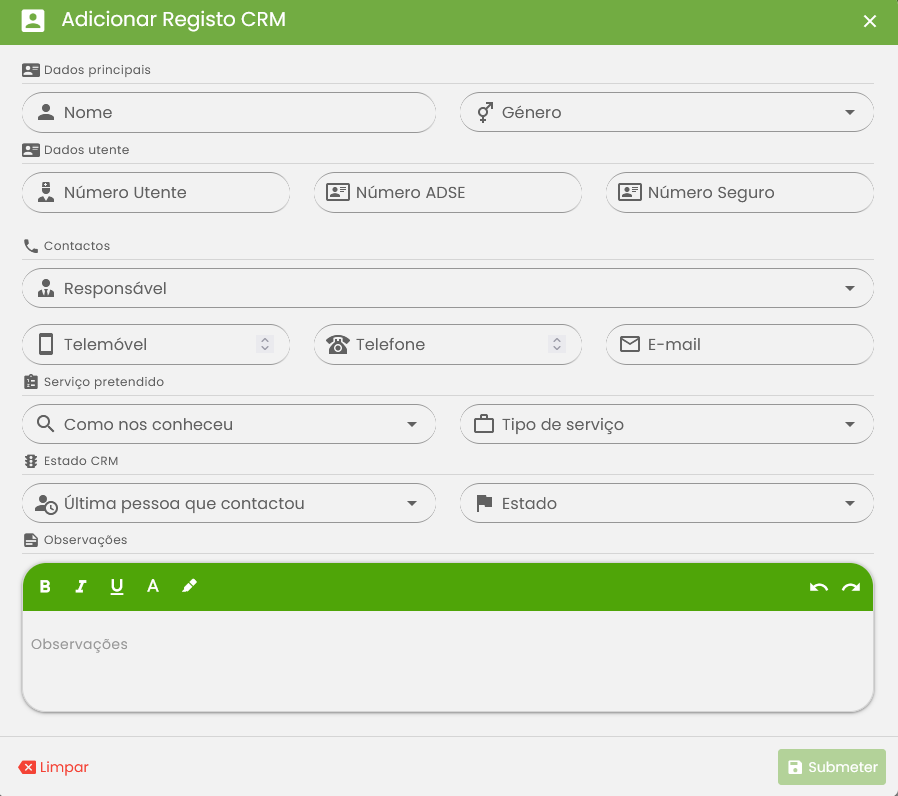Image resolution: width=898 pixels, height=796 pixels.
Task: Redo the last edit in the editor
Action: (x=851, y=587)
